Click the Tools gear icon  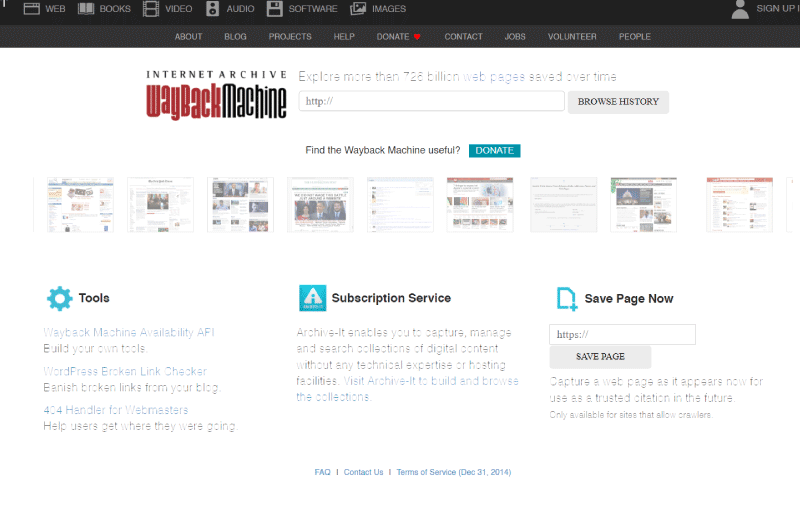point(60,298)
